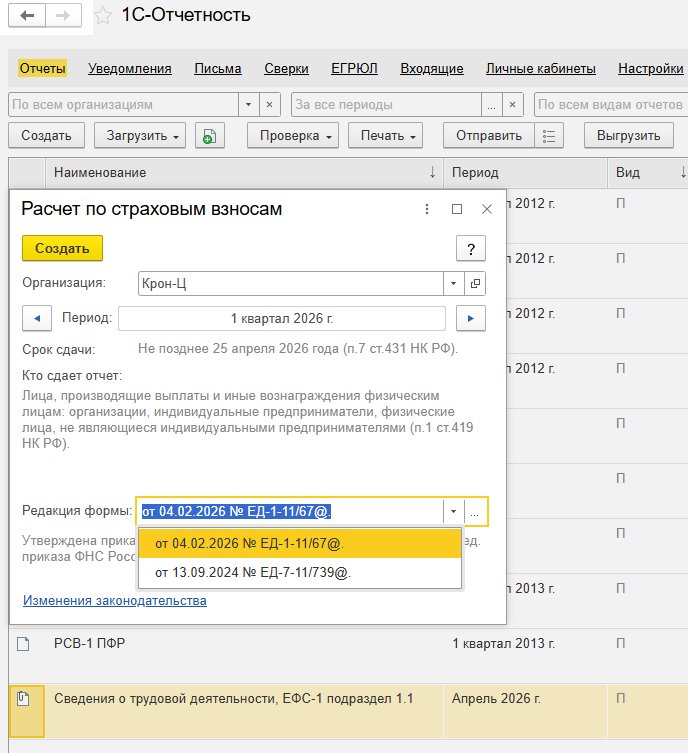Open Изменения законодательства link

coord(115,600)
